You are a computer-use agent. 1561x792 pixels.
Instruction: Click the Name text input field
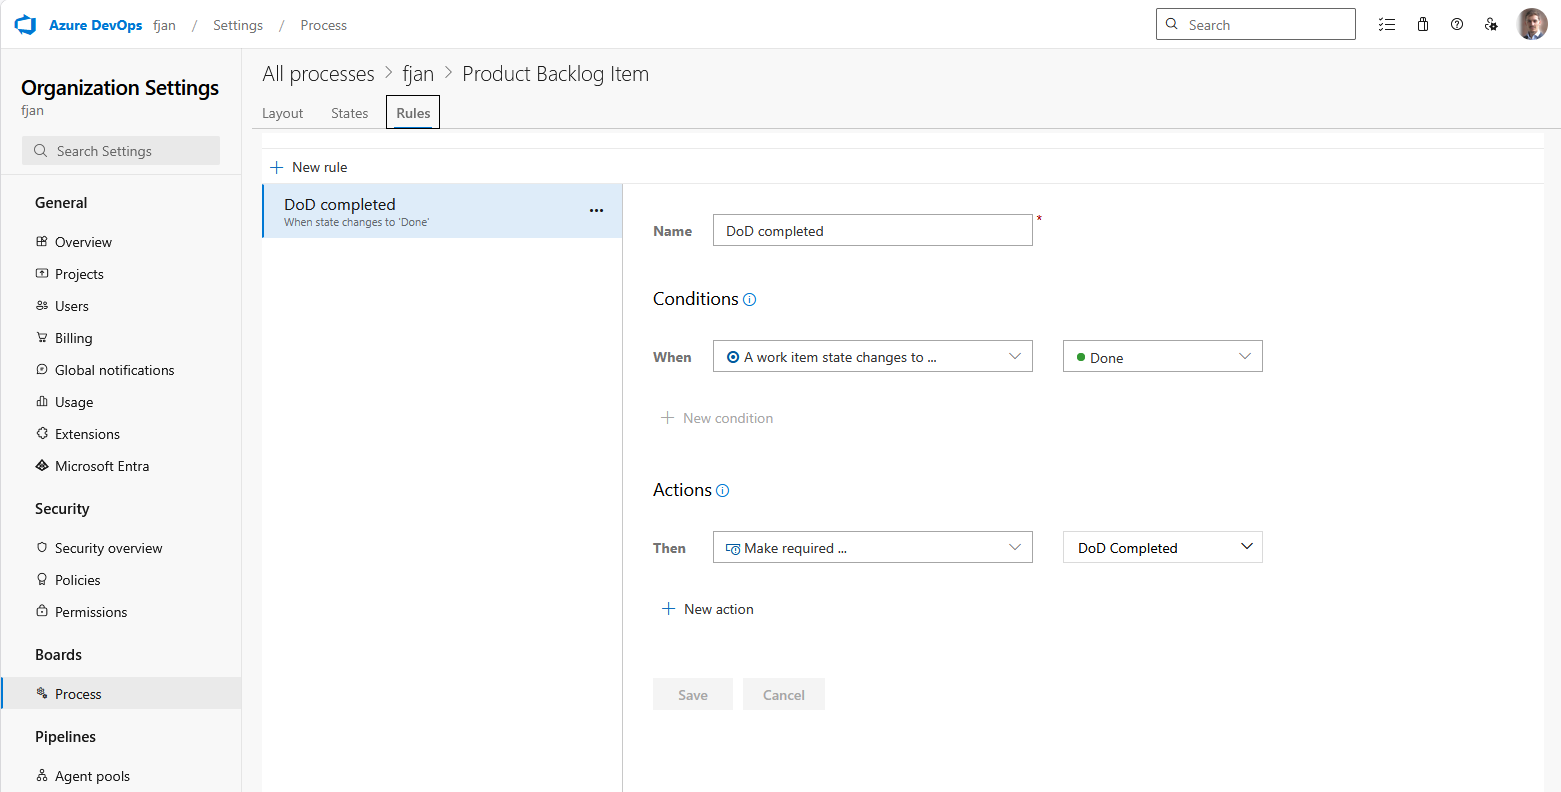point(872,230)
